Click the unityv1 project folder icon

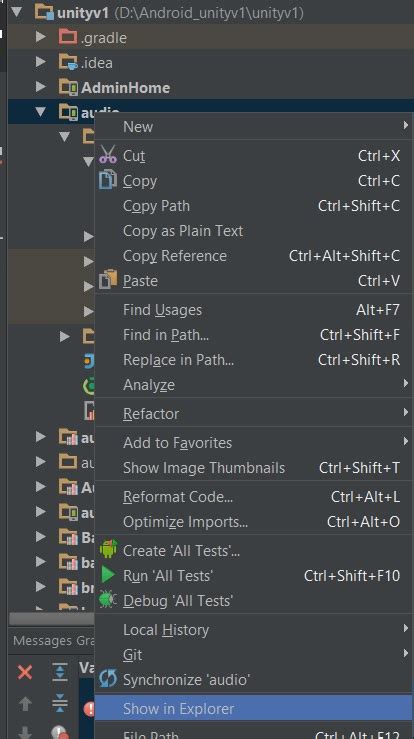[x=44, y=12]
